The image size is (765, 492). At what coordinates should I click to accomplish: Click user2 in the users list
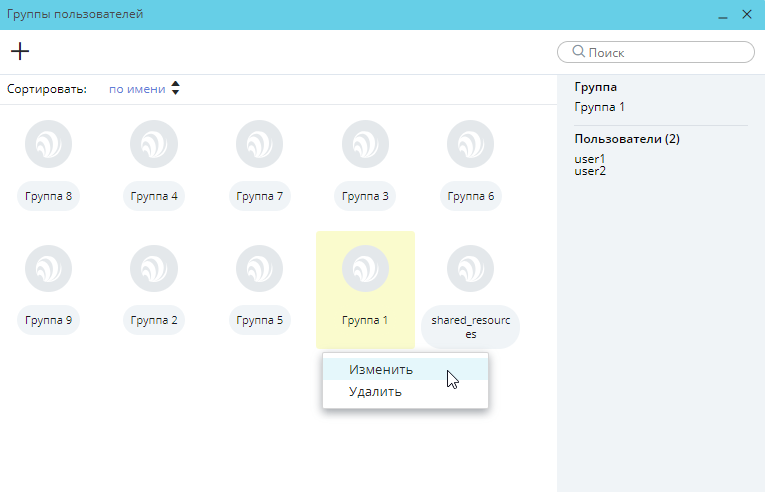pos(590,171)
